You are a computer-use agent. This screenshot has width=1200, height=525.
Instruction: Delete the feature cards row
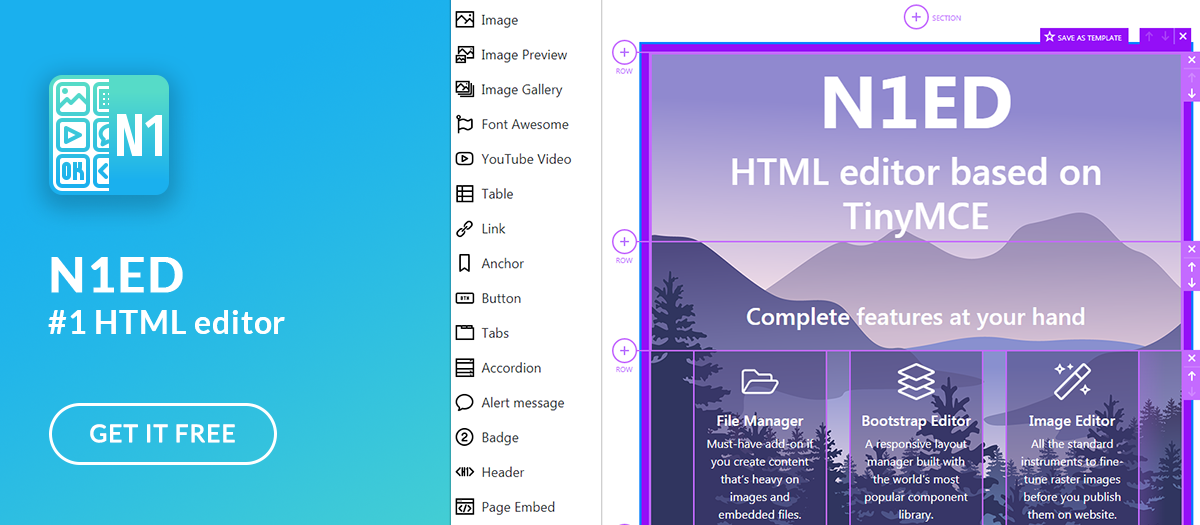click(x=1192, y=359)
